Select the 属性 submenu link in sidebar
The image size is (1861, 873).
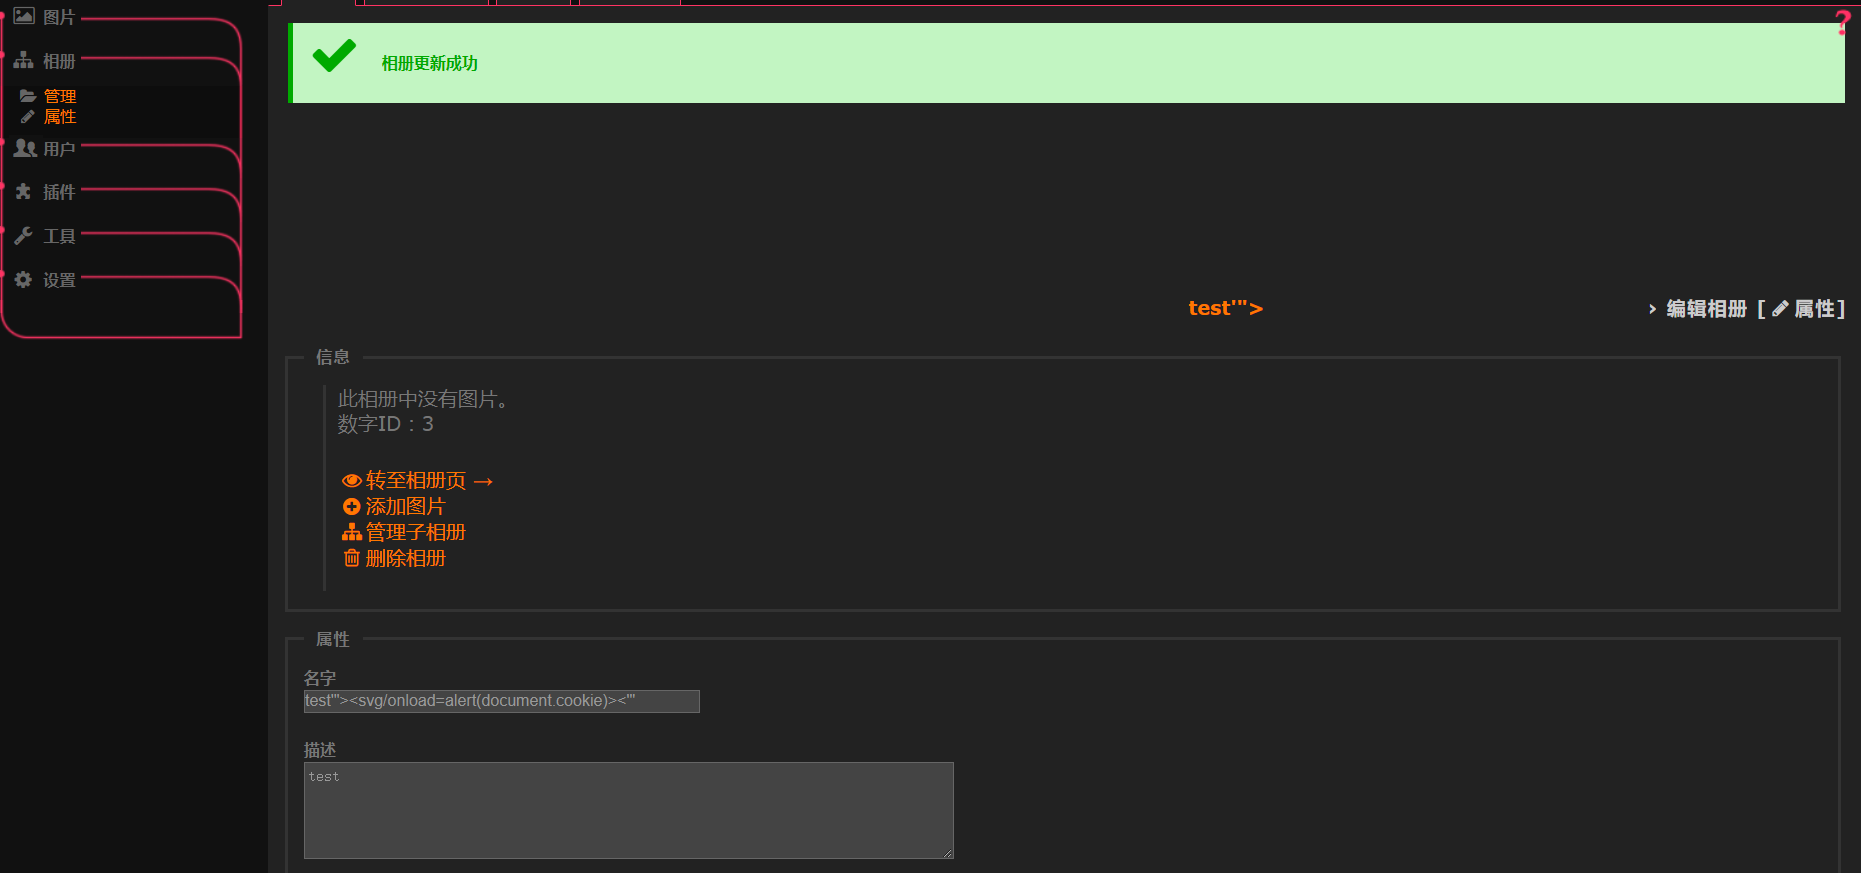point(60,116)
